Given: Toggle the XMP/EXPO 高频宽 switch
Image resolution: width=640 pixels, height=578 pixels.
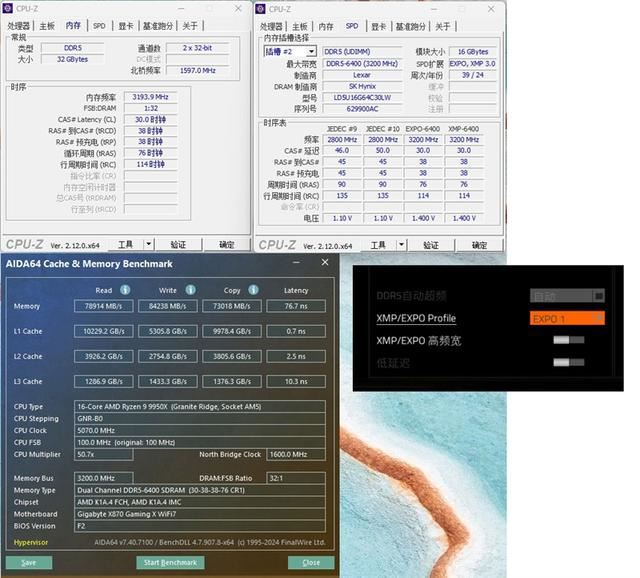Looking at the screenshot, I should pos(567,341).
